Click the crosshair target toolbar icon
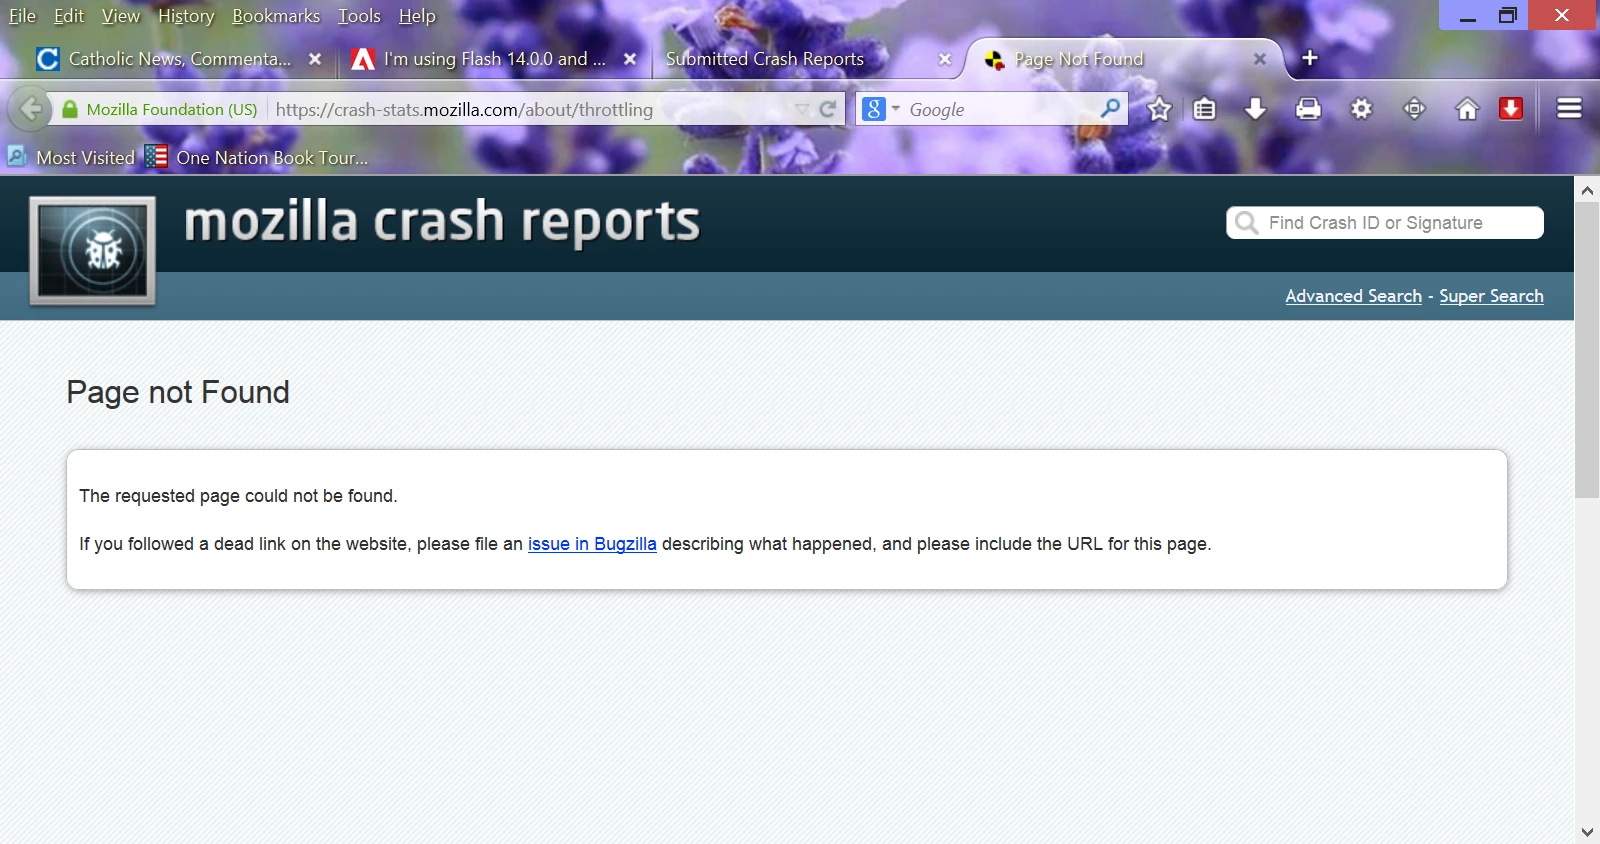Screen dimensions: 1600x844 coord(1414,109)
